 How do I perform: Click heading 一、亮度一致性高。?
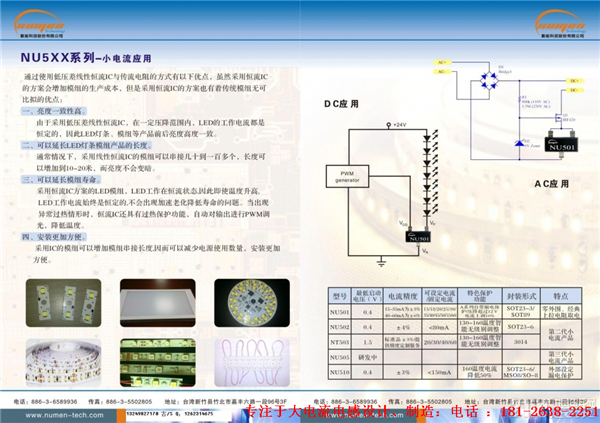click(x=54, y=111)
